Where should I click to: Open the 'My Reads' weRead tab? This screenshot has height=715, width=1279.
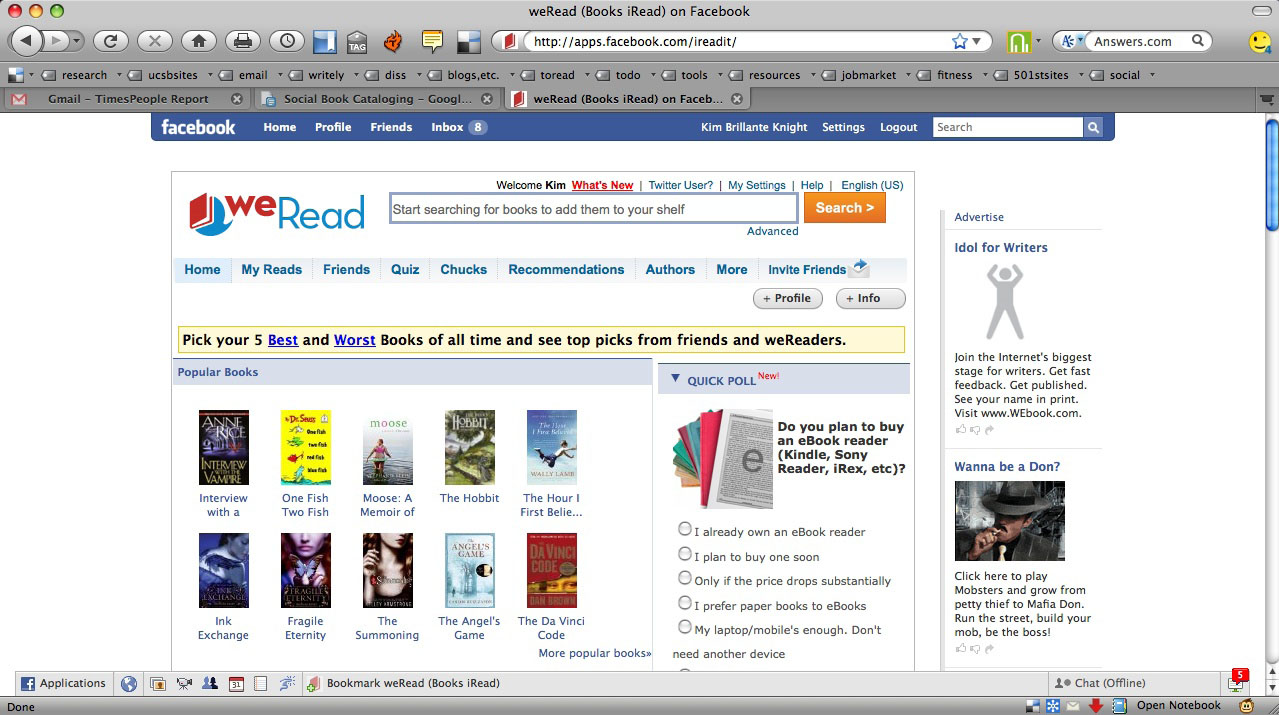[x=271, y=270]
